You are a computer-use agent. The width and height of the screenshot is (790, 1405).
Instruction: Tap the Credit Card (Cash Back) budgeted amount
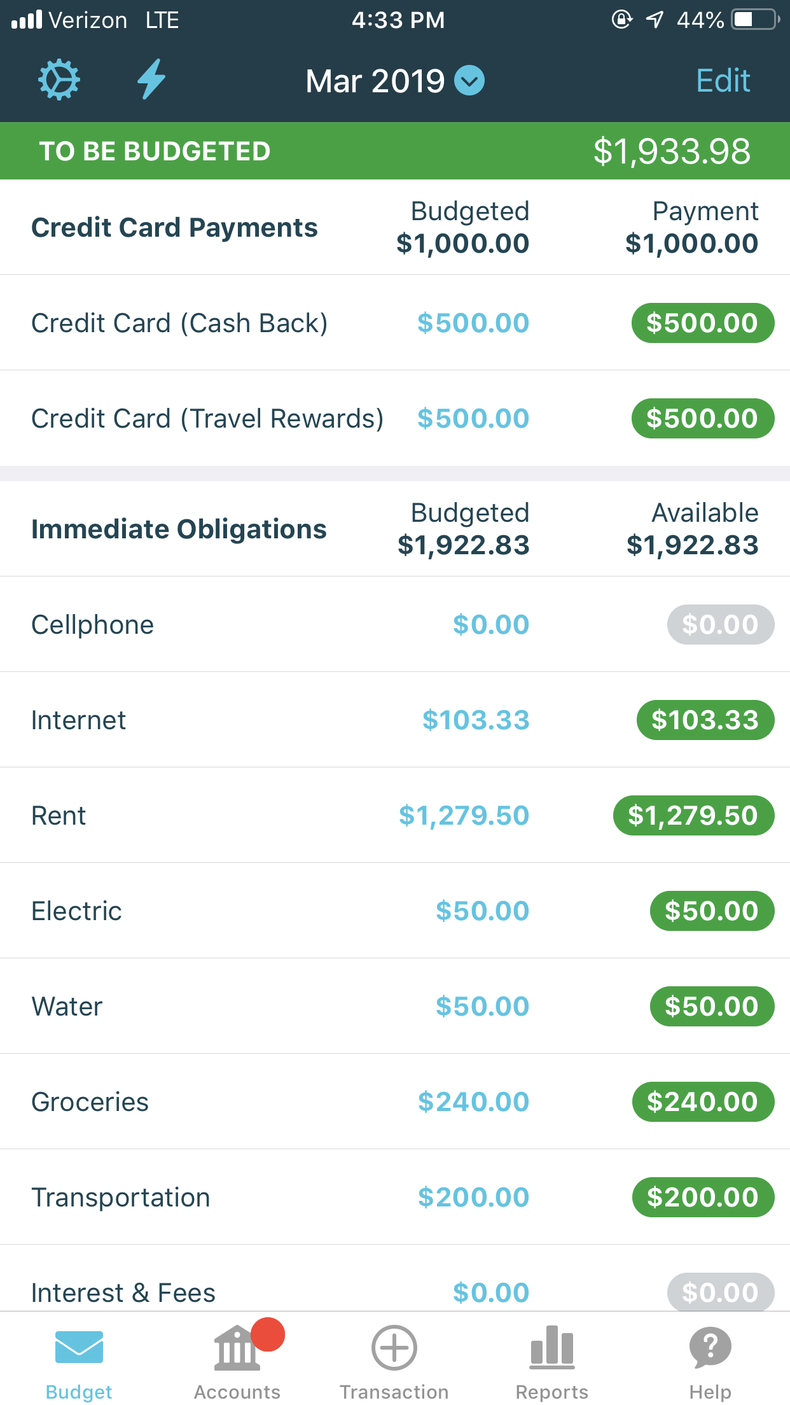473,323
